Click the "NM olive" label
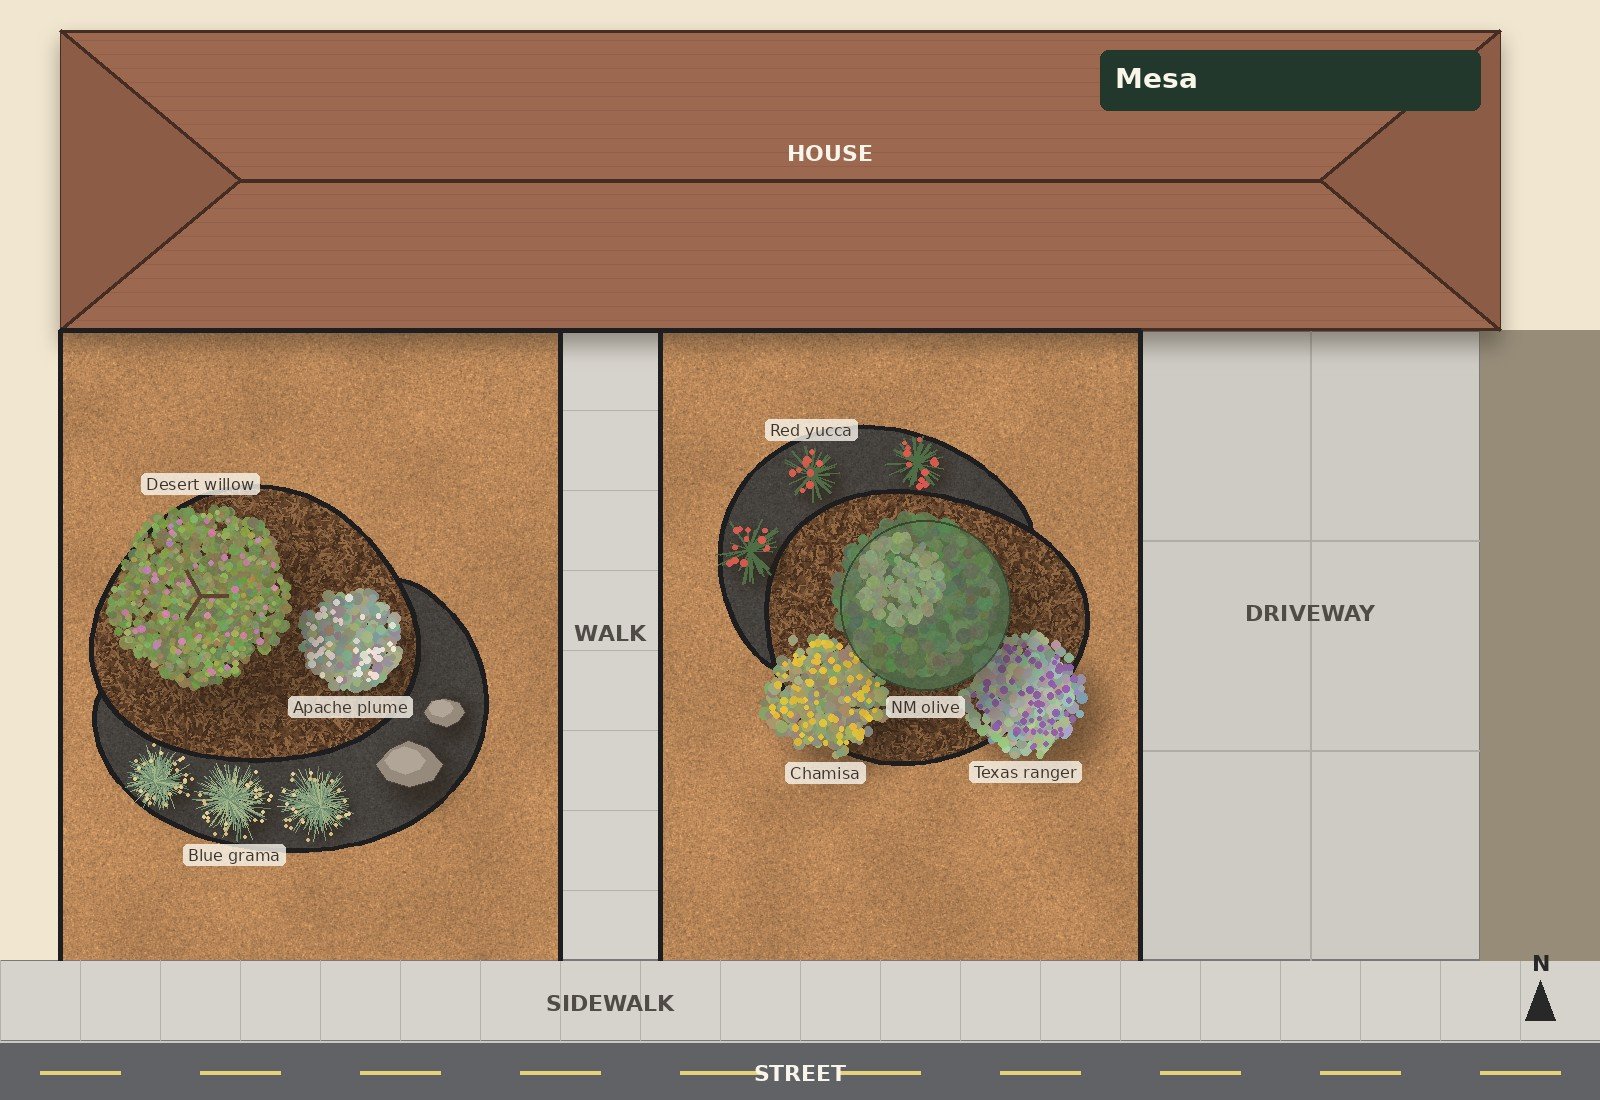The width and height of the screenshot is (1600, 1100). [925, 707]
